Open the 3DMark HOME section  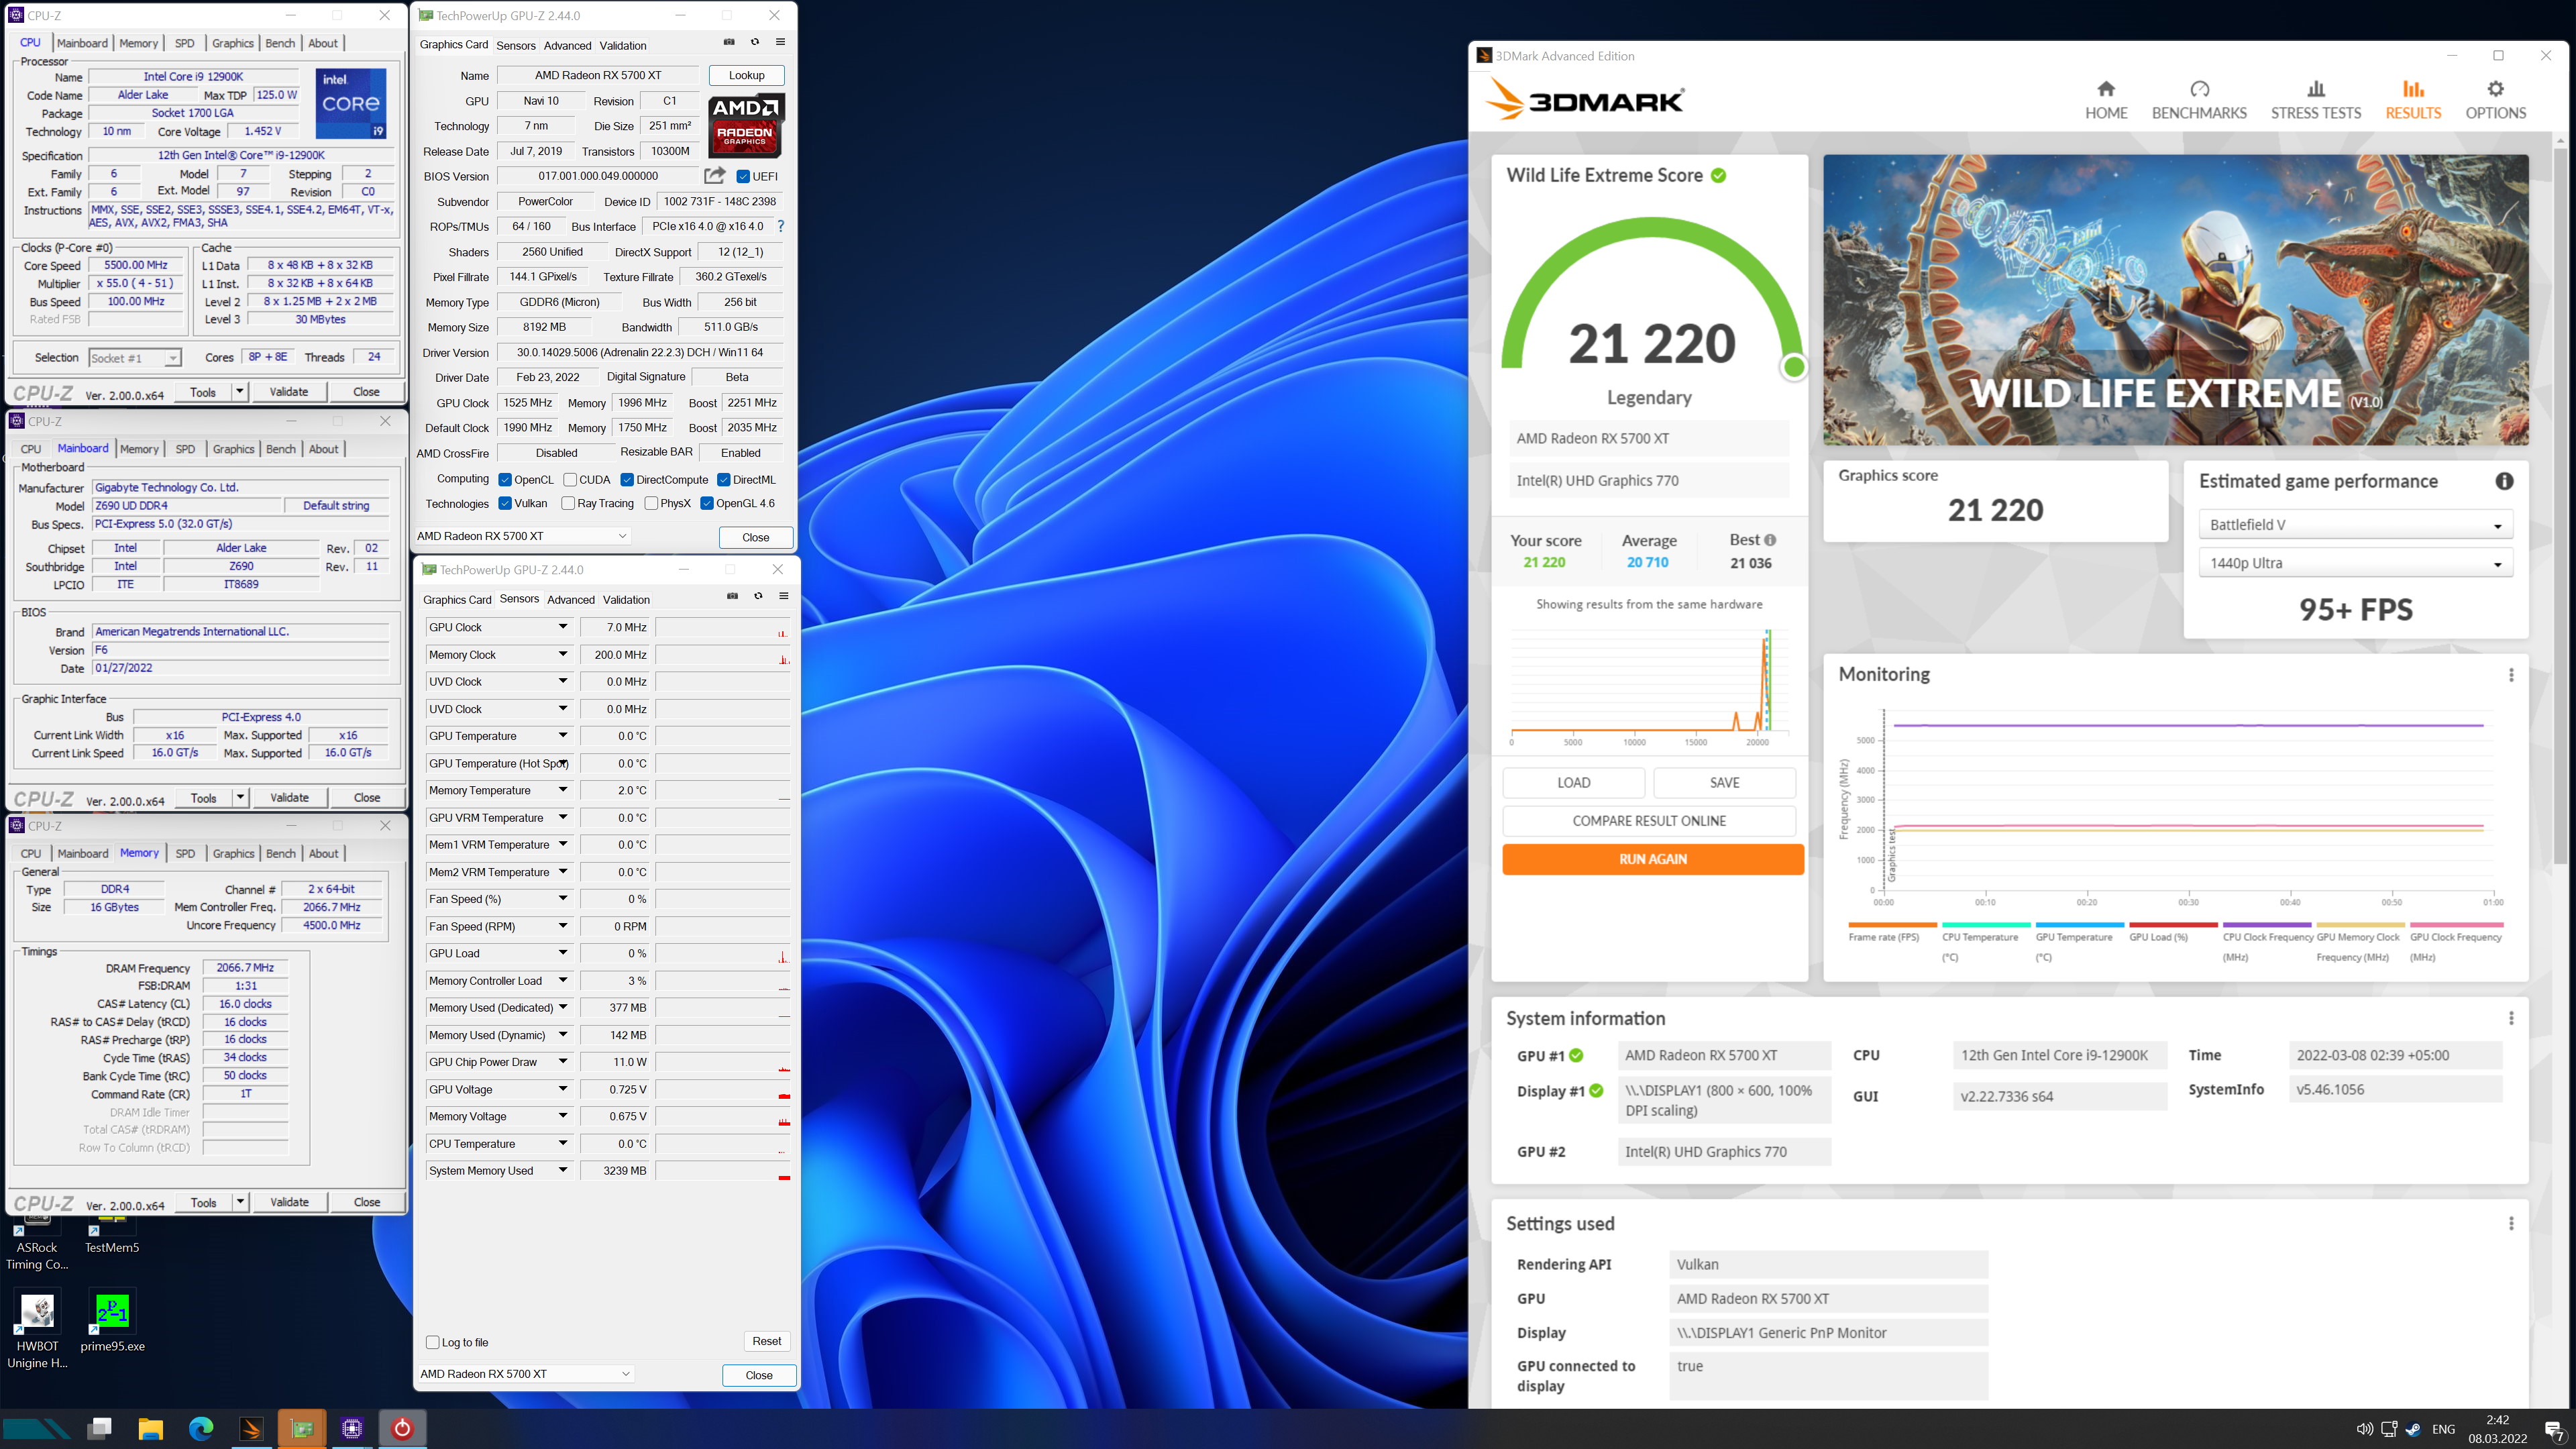point(2106,100)
